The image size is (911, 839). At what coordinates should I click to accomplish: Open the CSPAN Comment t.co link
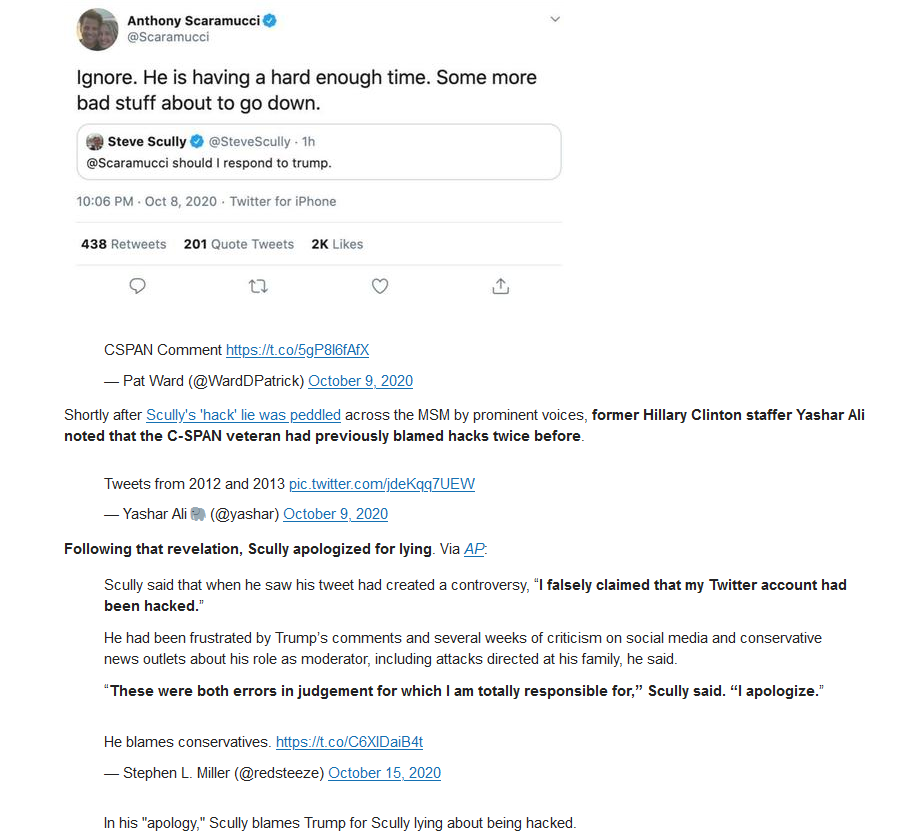pos(297,350)
